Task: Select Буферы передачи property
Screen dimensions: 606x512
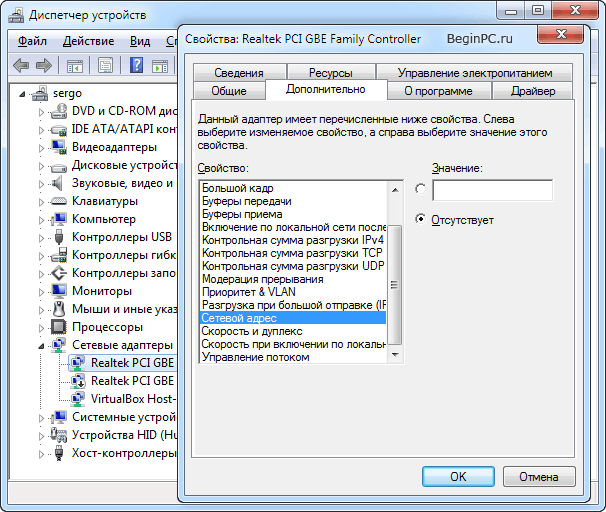Action: click(293, 201)
